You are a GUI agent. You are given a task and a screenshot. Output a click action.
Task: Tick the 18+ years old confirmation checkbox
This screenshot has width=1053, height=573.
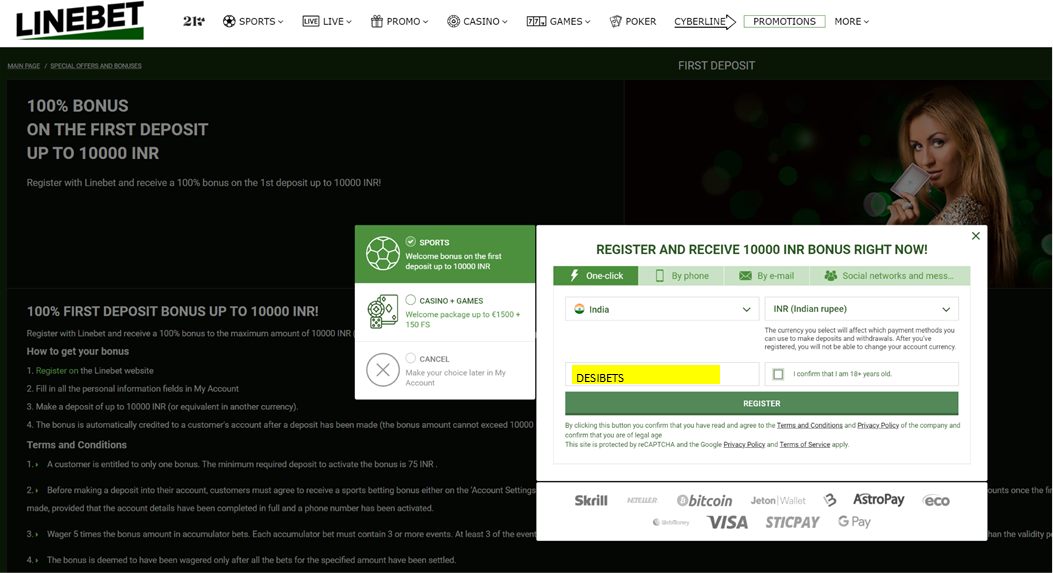[x=778, y=374]
